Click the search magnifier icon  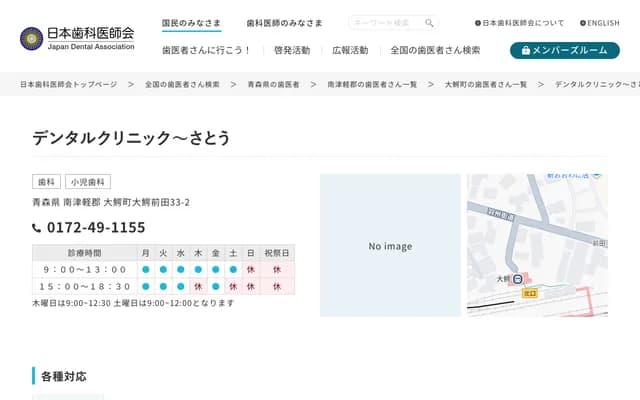point(429,22)
